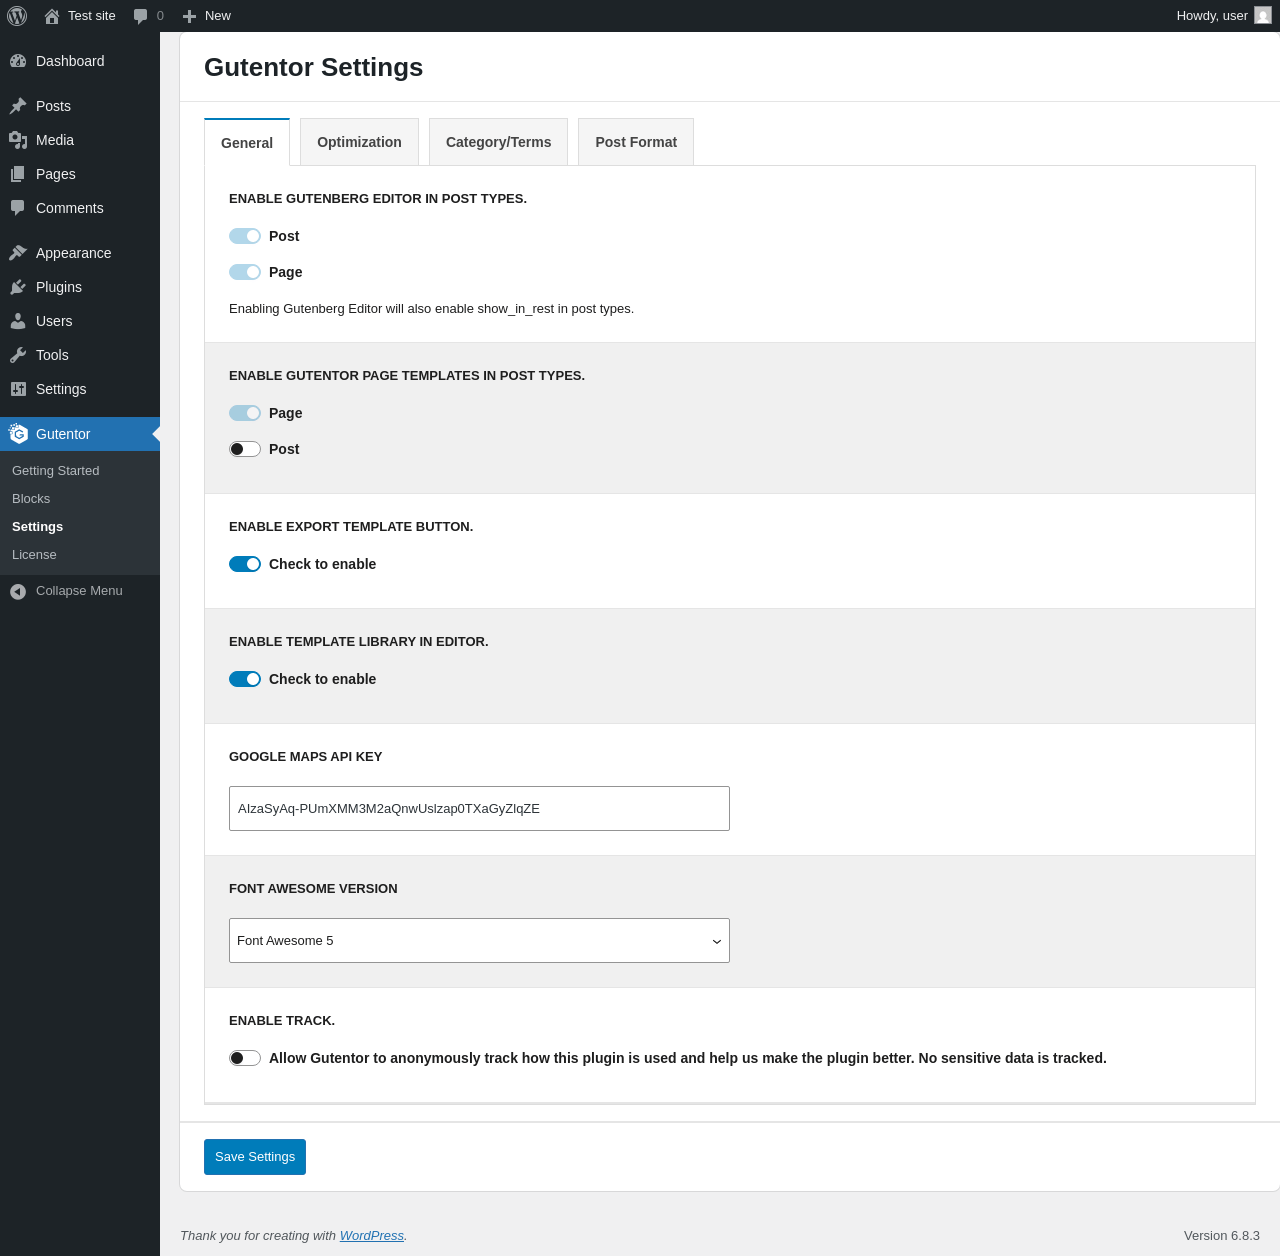This screenshot has width=1280, height=1256.
Task: Enable page templates for Post toggle
Action: click(x=245, y=449)
